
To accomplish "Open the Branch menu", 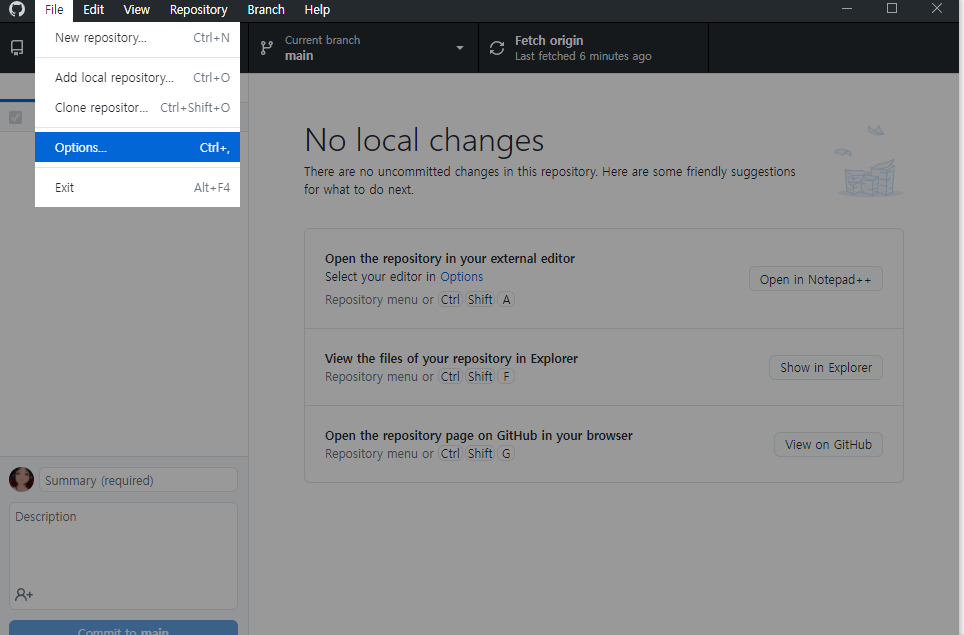I will [266, 10].
